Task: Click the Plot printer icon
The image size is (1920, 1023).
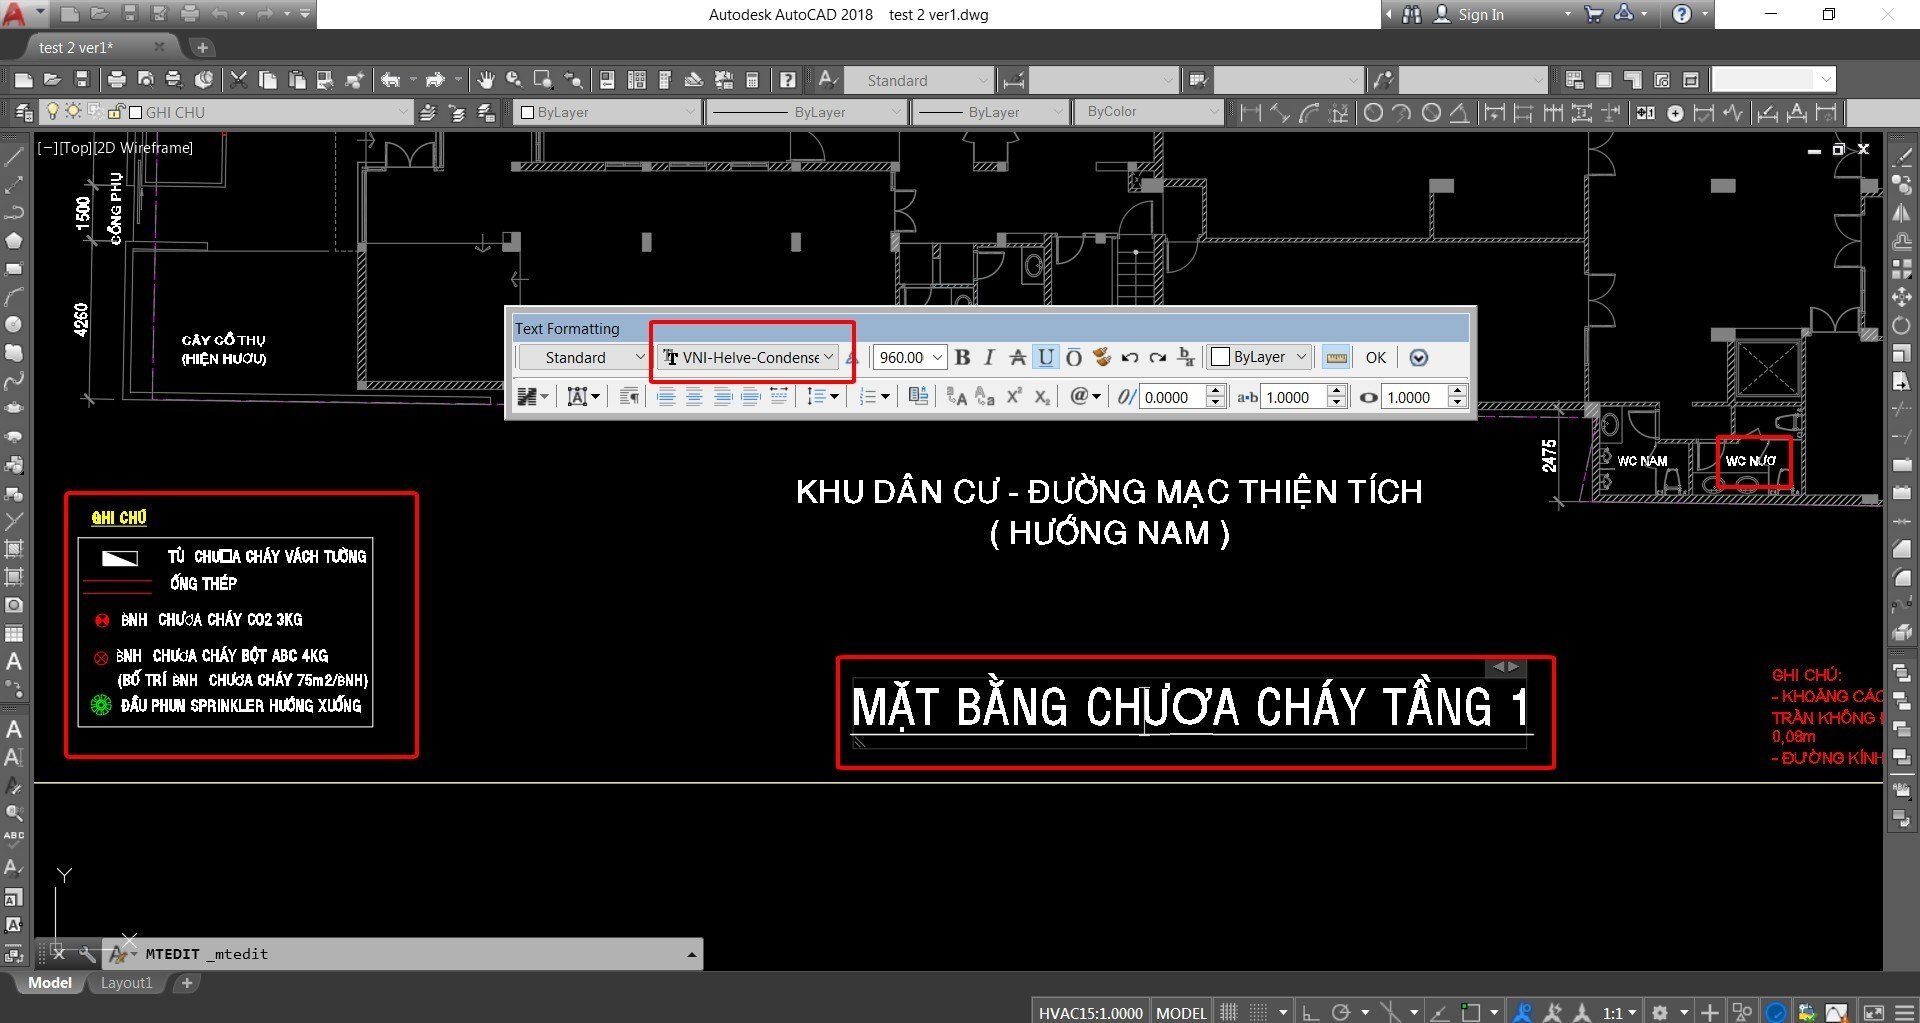Action: coord(116,80)
